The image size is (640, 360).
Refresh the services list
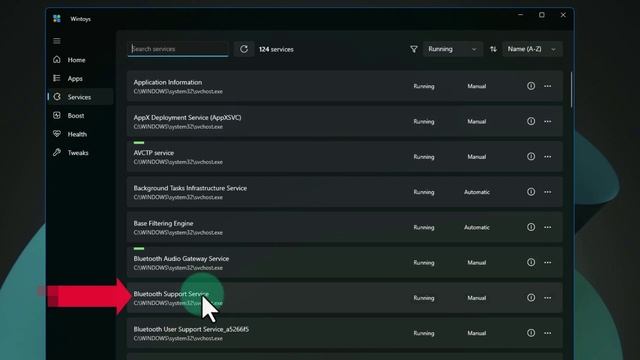[x=244, y=49]
